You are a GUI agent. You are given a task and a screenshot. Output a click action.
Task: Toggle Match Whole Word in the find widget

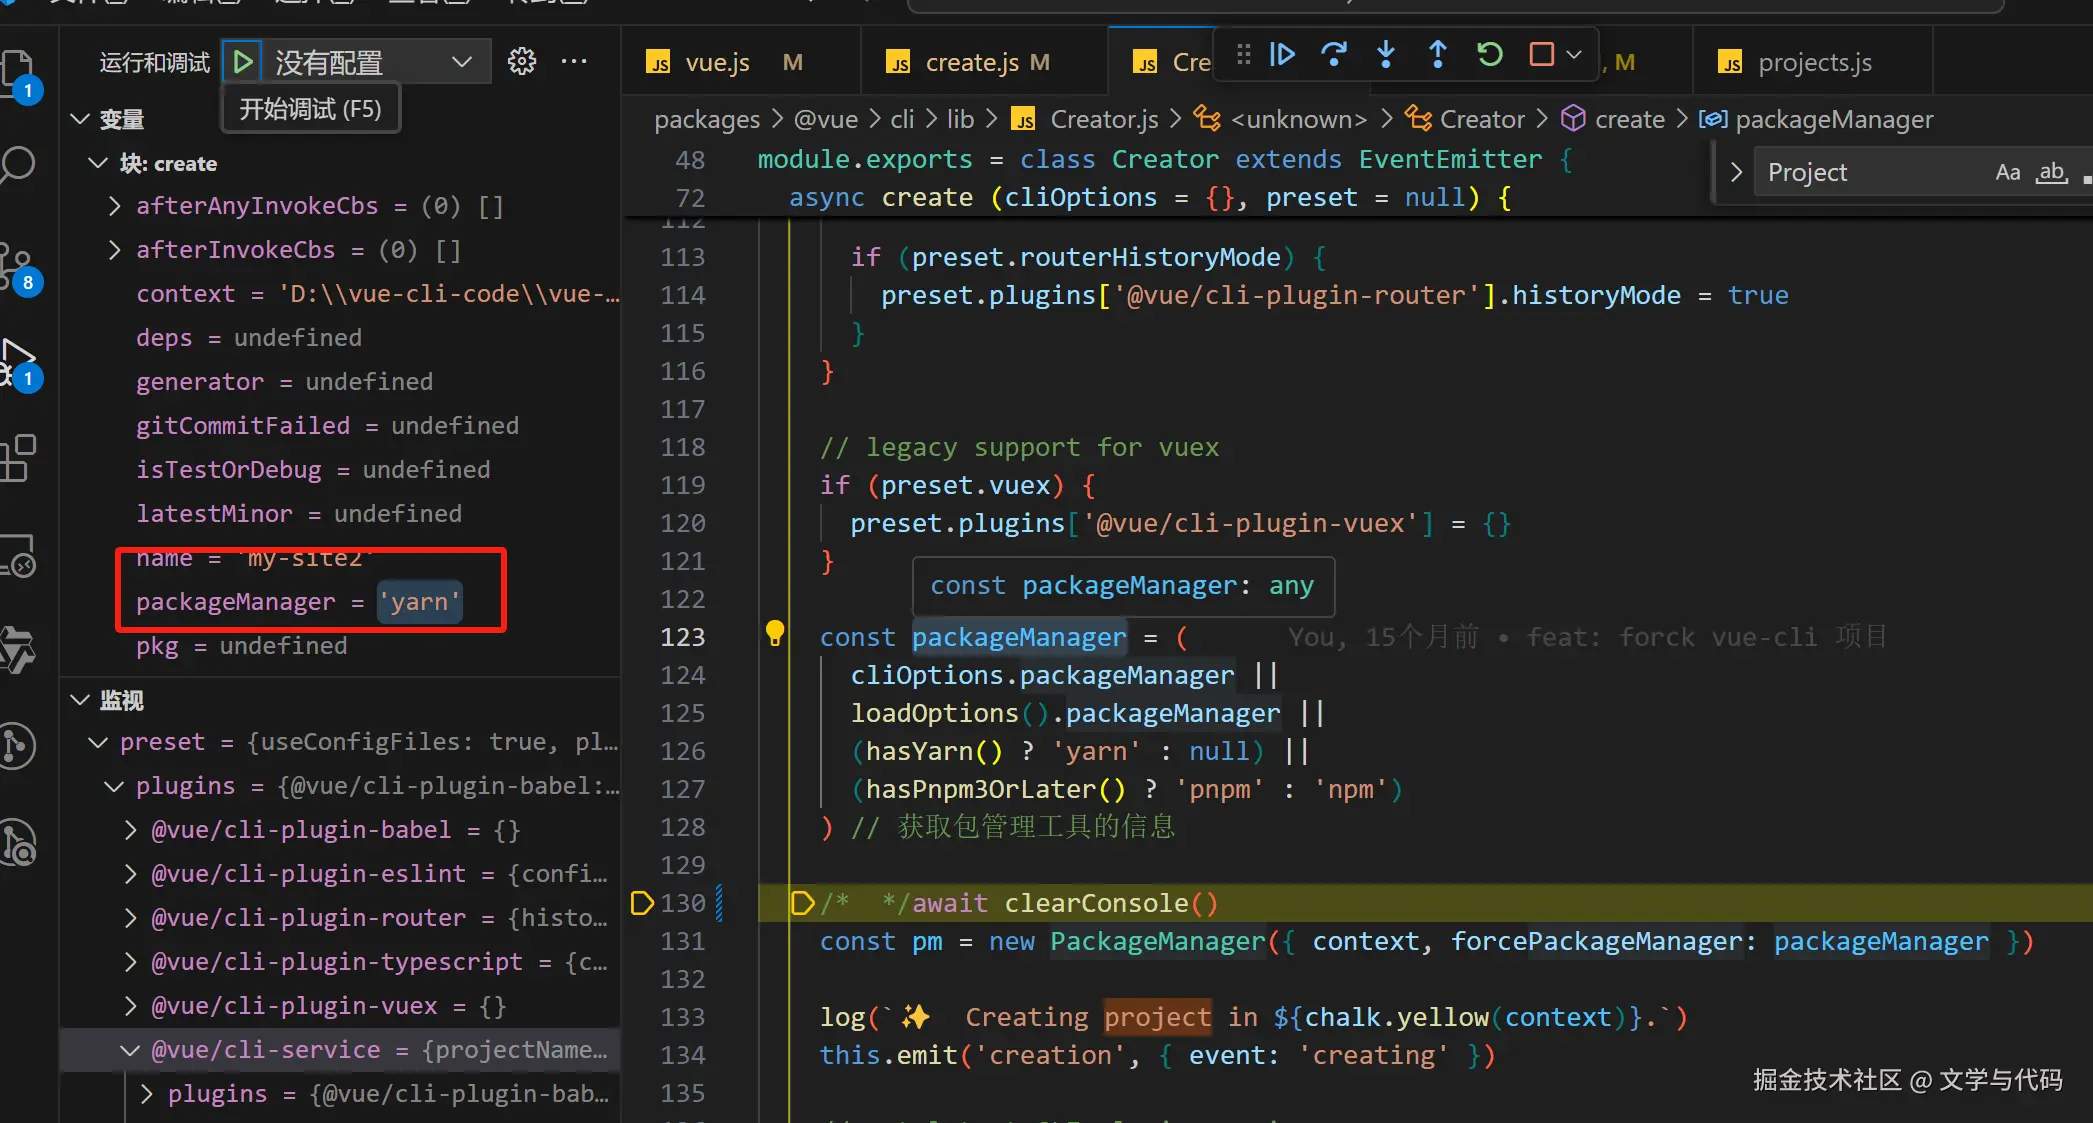tap(2051, 172)
